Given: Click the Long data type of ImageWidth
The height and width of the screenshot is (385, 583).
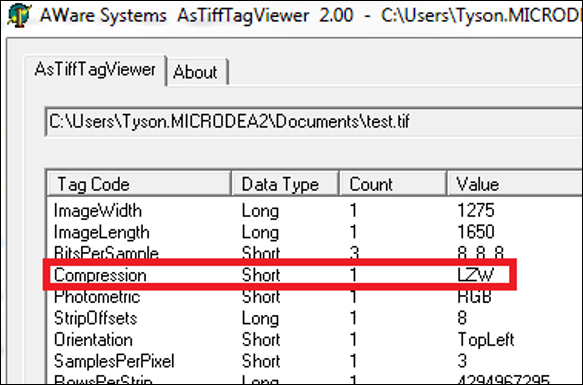Looking at the screenshot, I should tap(260, 211).
